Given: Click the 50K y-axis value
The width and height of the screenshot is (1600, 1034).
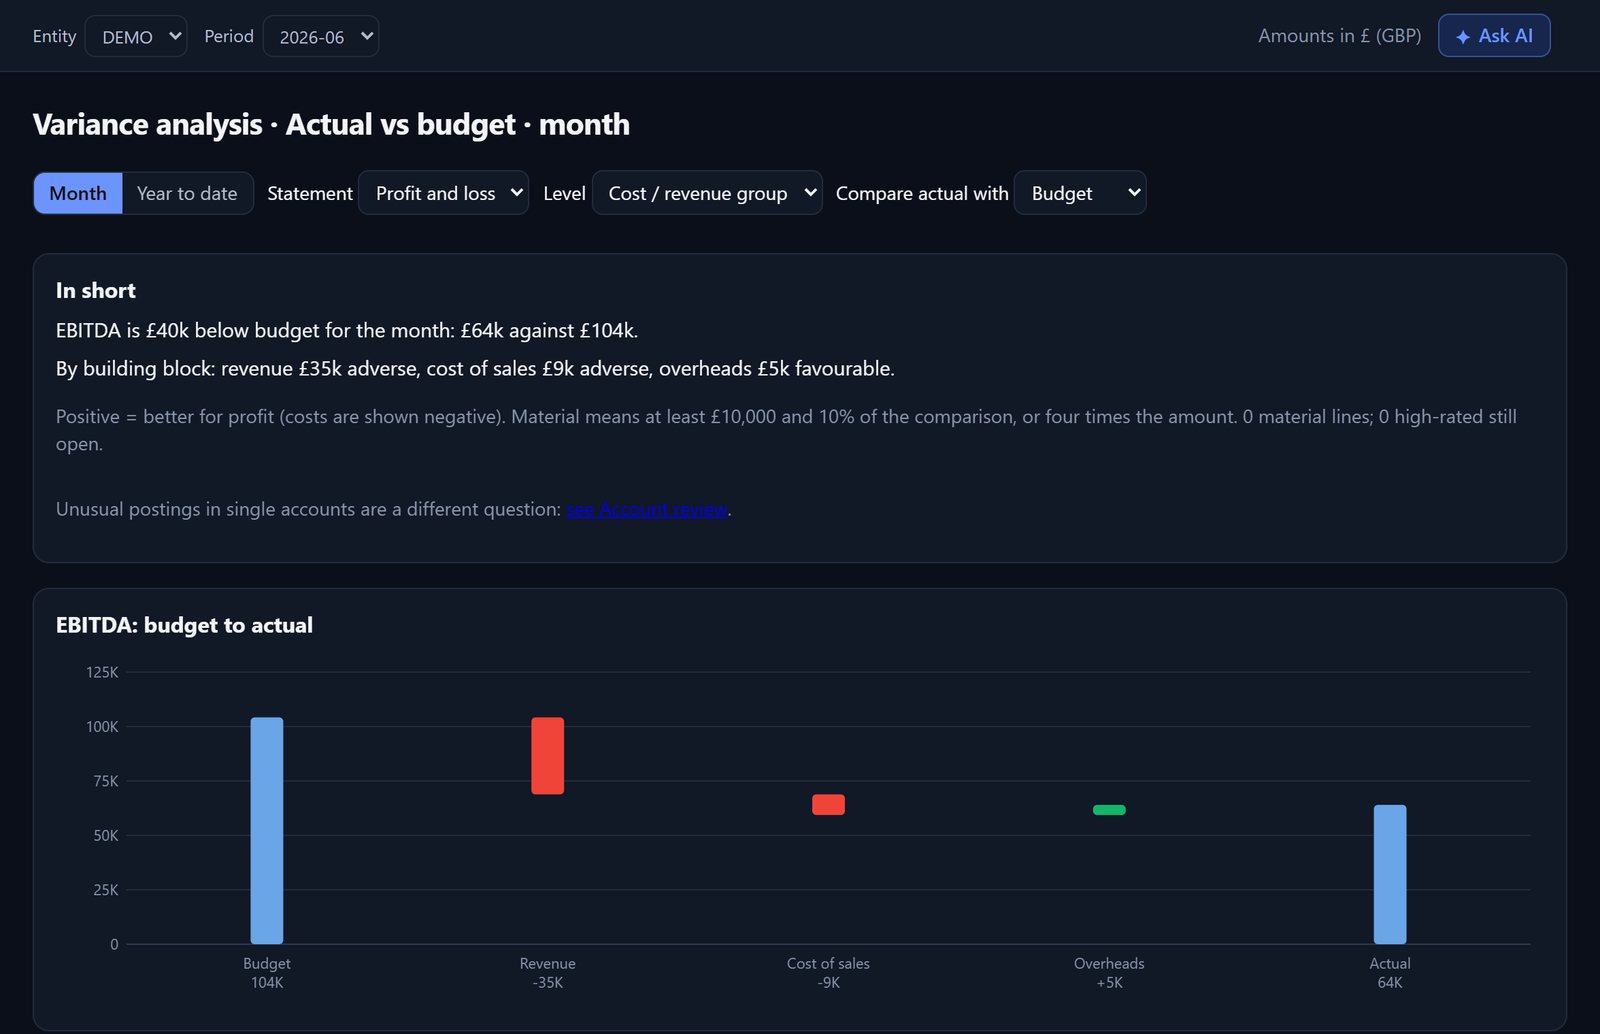Looking at the screenshot, I should click(x=106, y=836).
